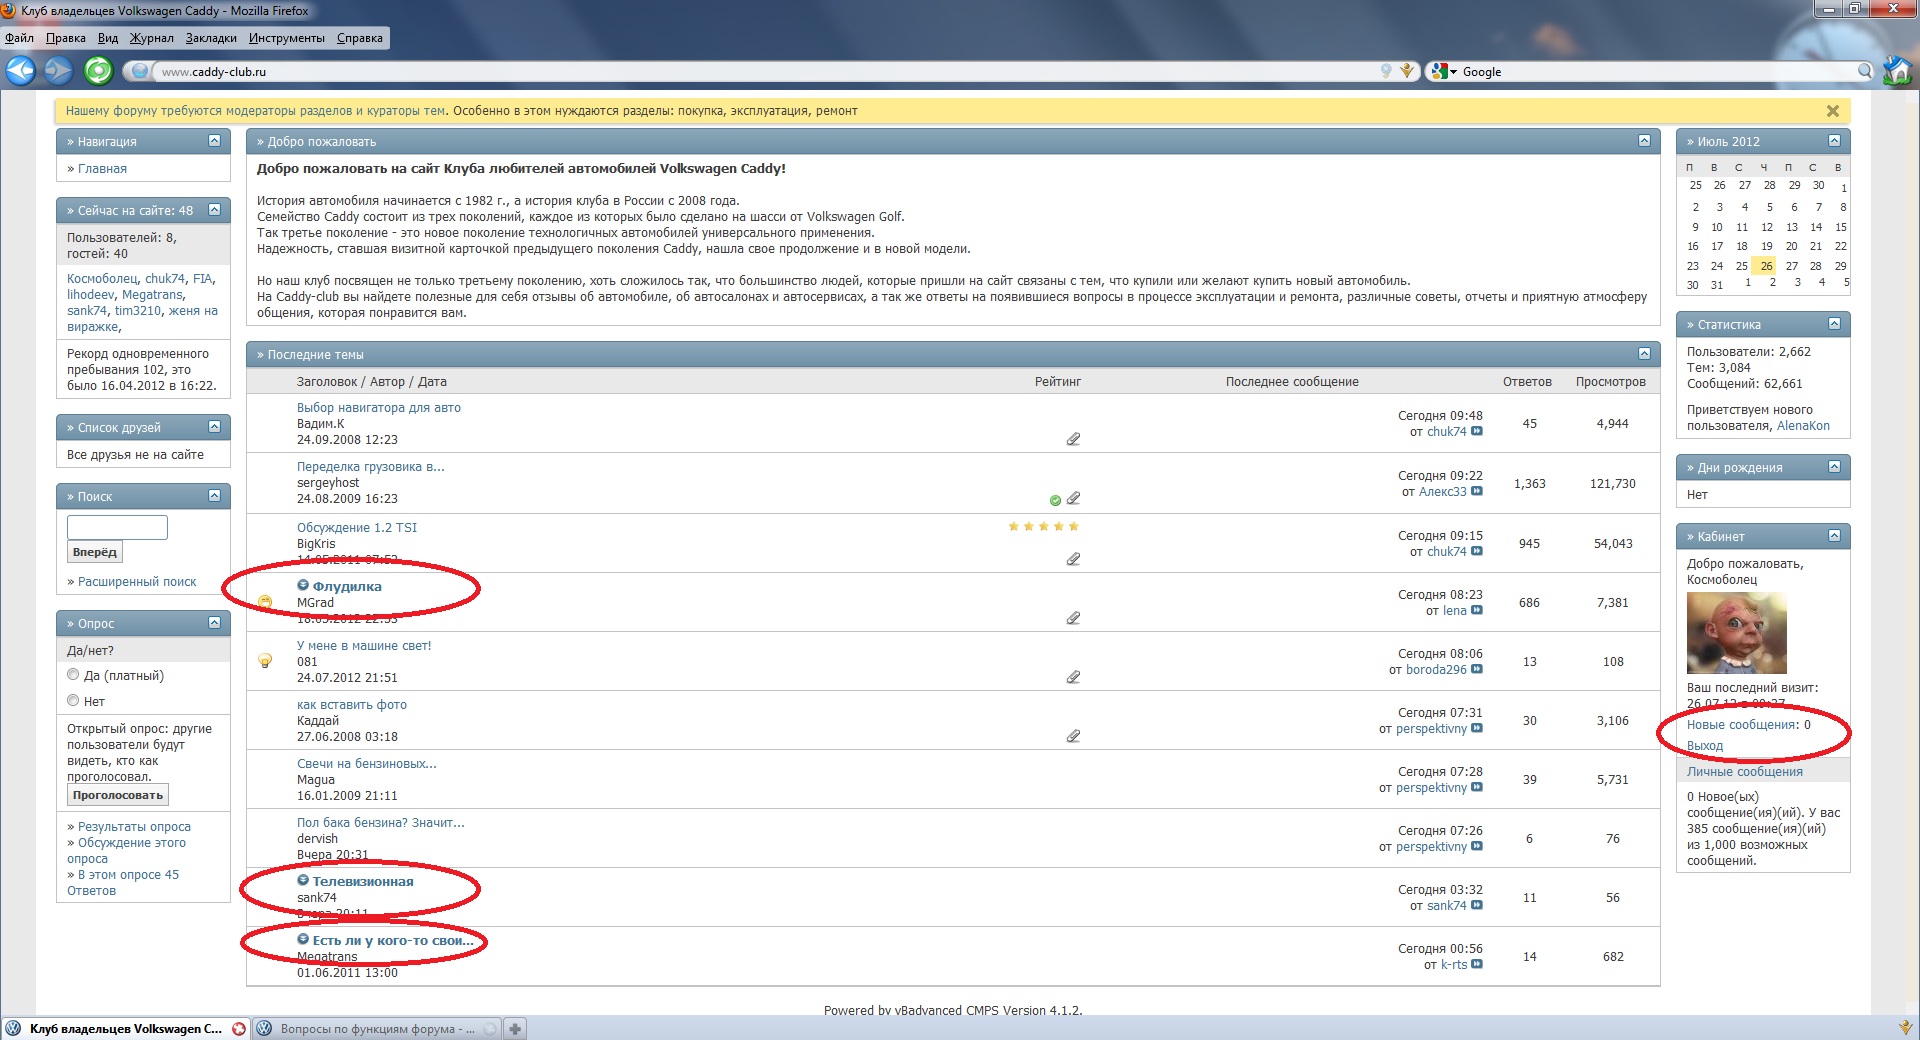Click the green checkmark icon in 'Переделка грузовика' row
Viewport: 1920px width, 1040px height.
(1055, 500)
